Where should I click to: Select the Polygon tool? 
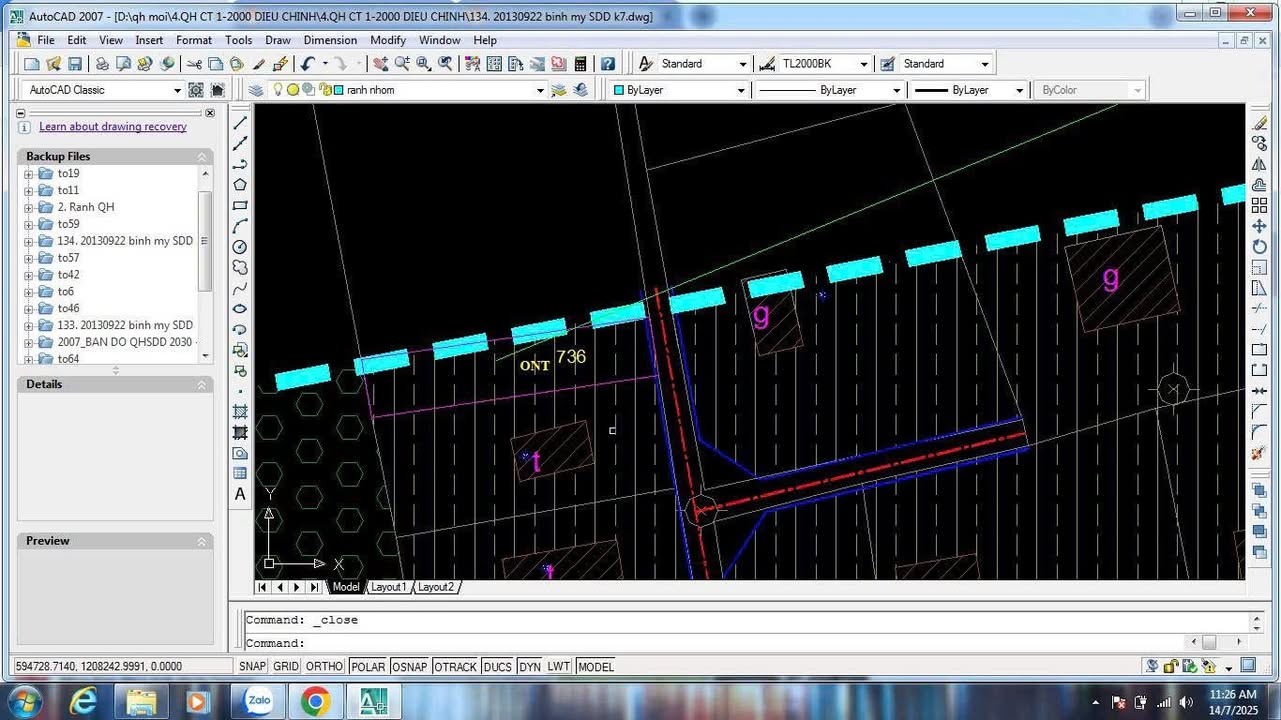click(240, 184)
